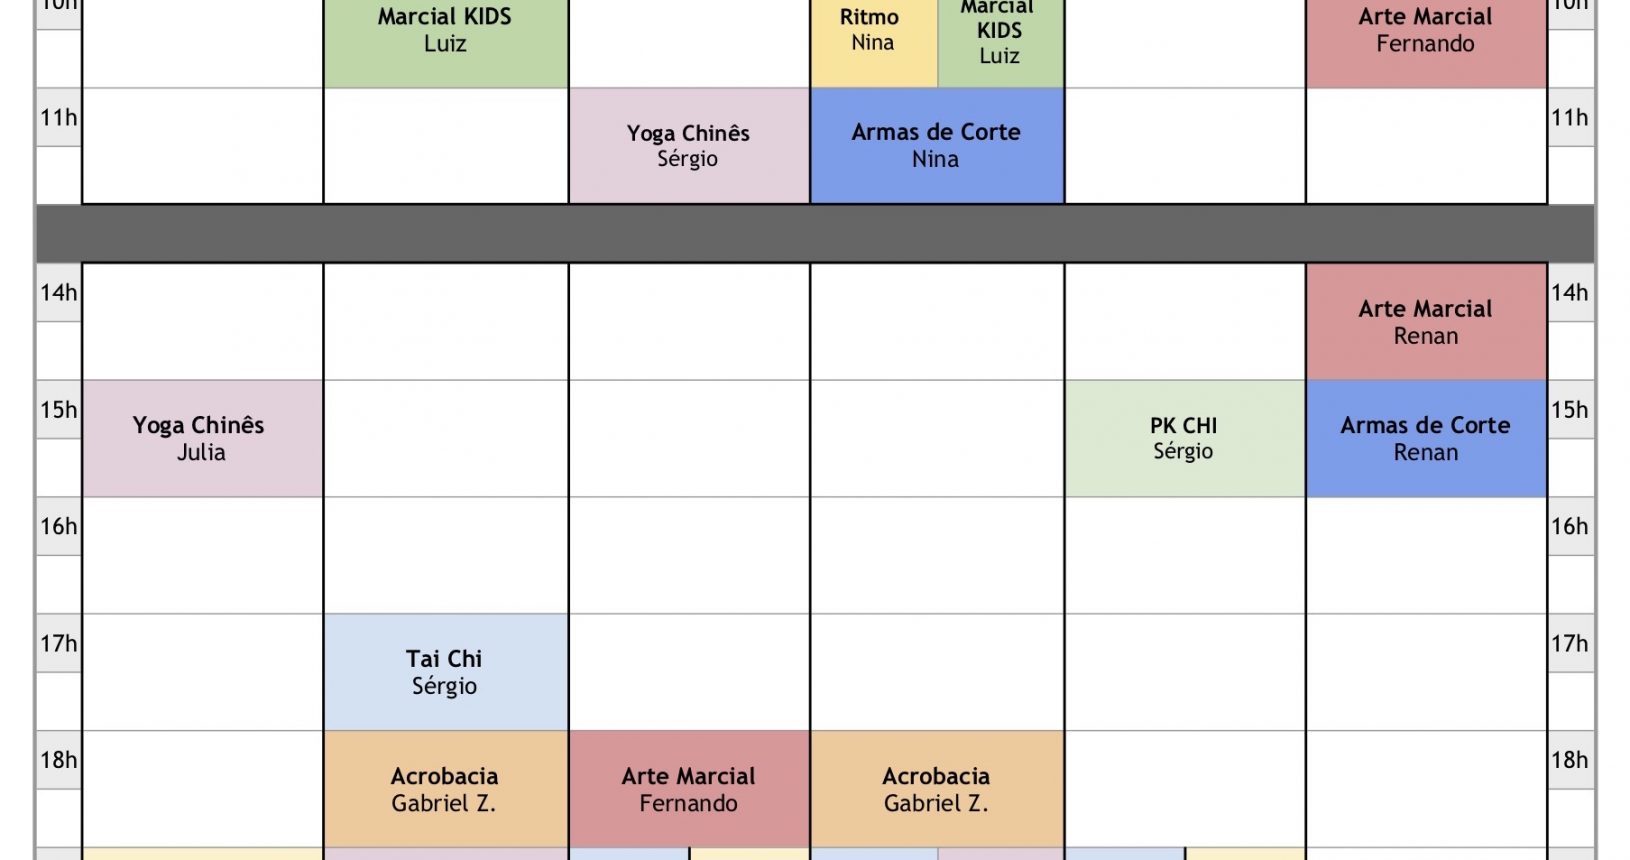Select the left Acrobacia Gabriel Z. block next to Tai Chi column
This screenshot has width=1630, height=860.
click(x=446, y=789)
